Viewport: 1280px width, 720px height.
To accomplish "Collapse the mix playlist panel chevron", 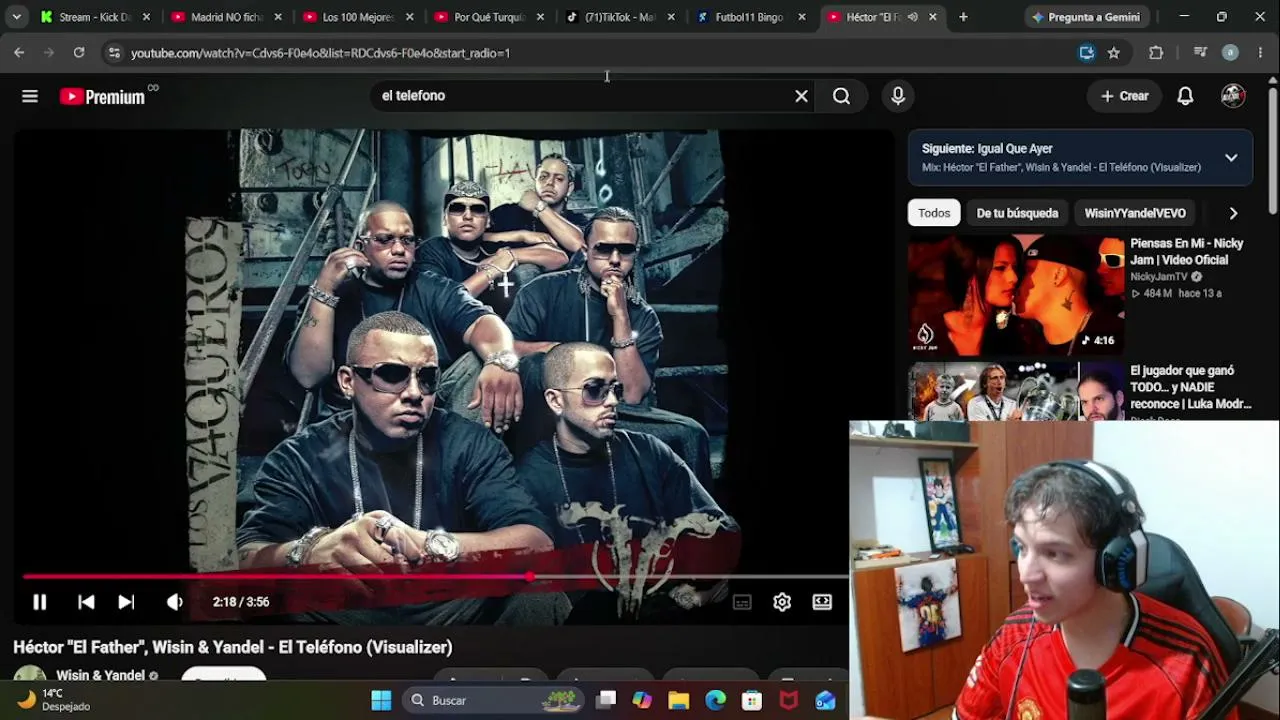I will [x=1231, y=158].
